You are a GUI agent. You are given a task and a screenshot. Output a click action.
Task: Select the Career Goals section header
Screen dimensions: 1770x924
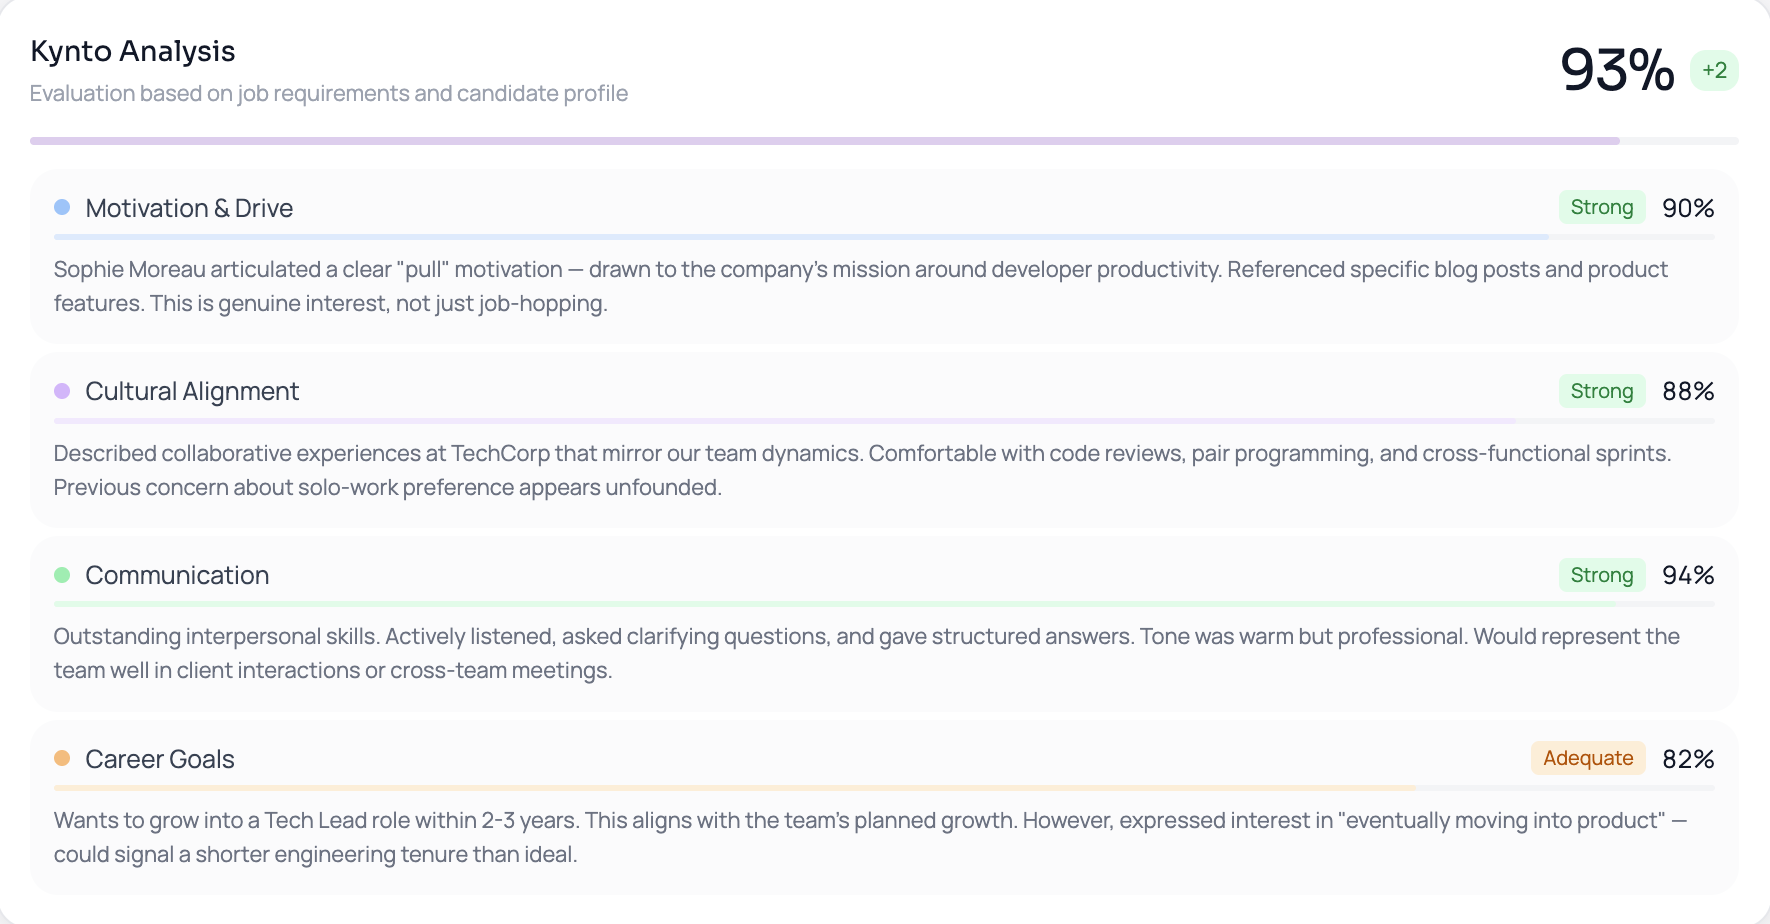[160, 759]
